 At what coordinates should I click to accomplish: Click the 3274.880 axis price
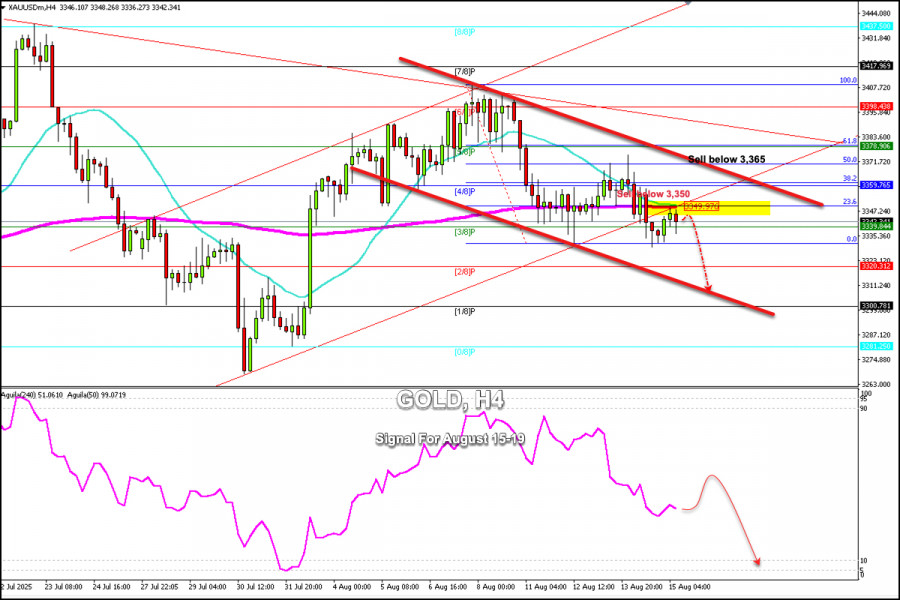tap(876, 360)
